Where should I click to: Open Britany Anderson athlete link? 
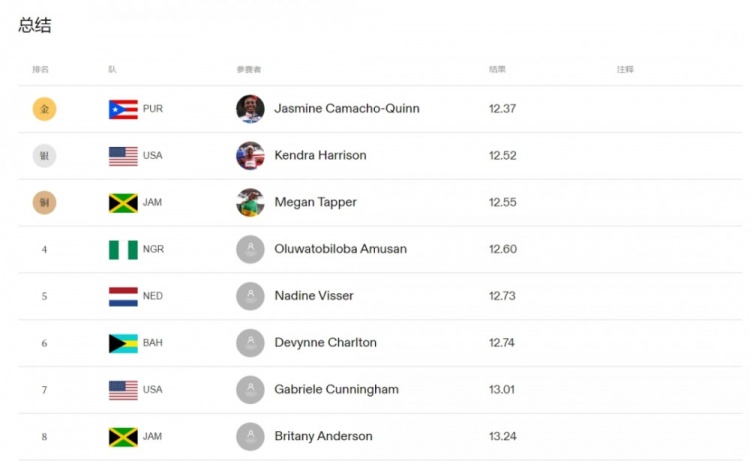pos(323,437)
